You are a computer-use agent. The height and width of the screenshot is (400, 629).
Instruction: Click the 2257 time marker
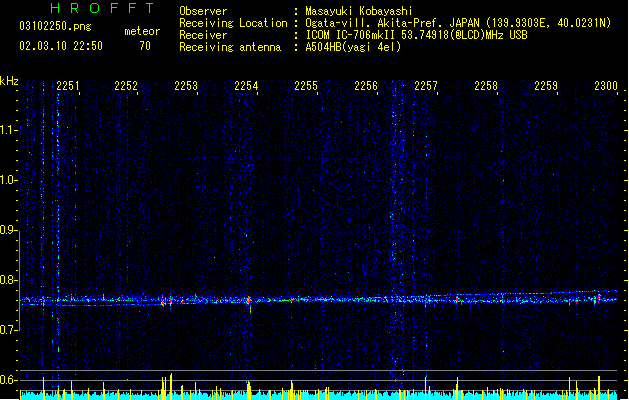[426, 86]
